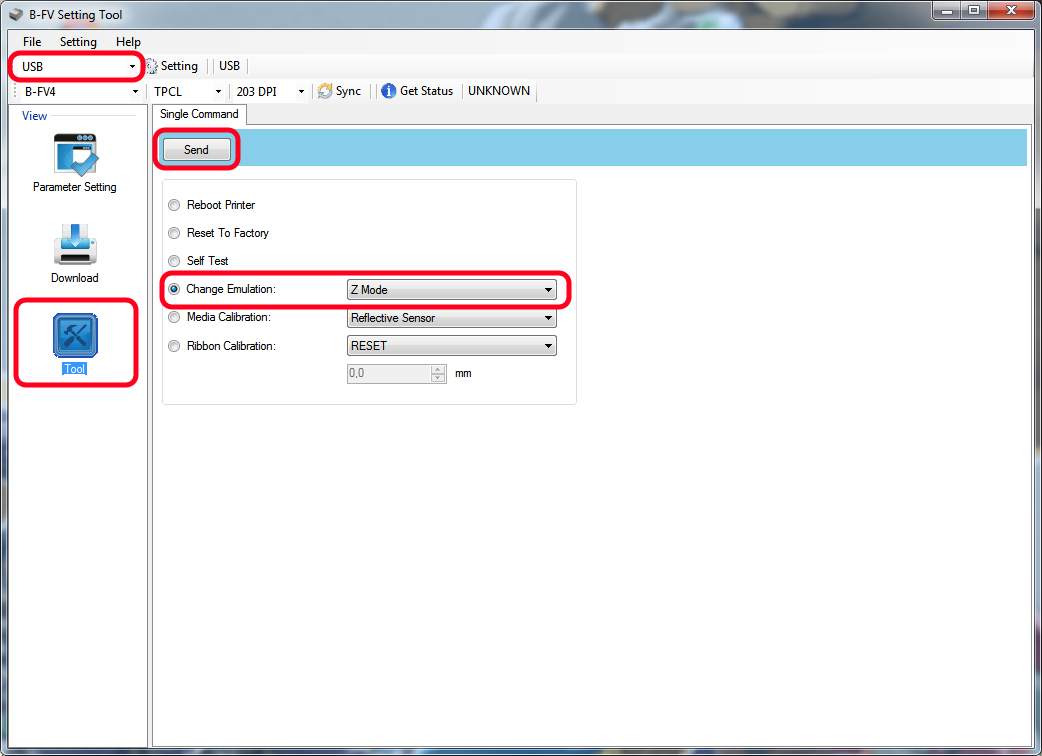The image size is (1042, 756).
Task: Select the Change Emulation radio button
Action: click(x=174, y=289)
